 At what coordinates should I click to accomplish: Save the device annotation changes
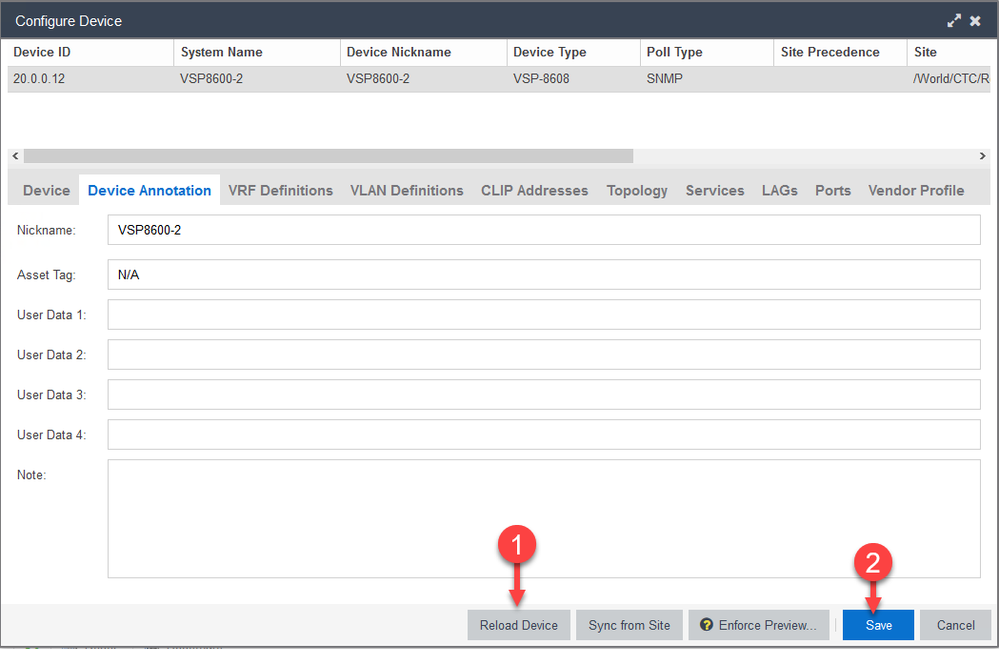(878, 625)
